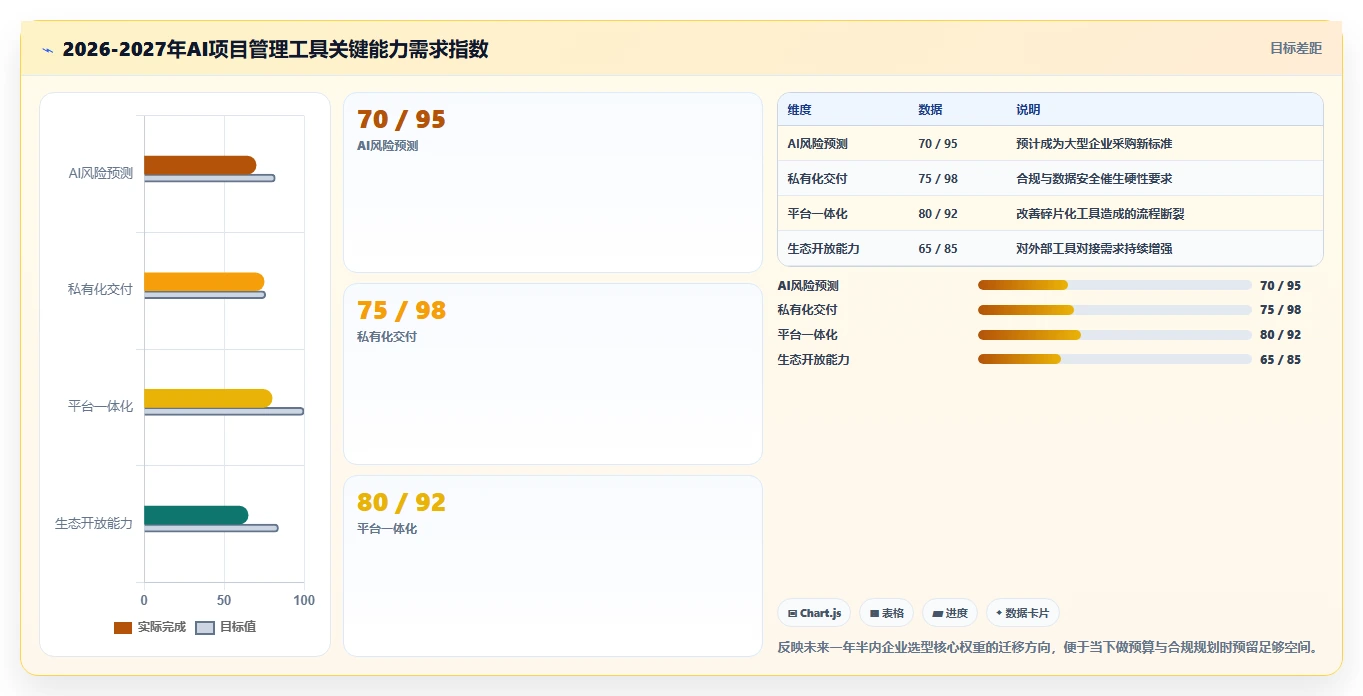Click the orange 私有化交付 actual bar in chart
Viewport: 1363px width, 696px height.
click(x=204, y=282)
